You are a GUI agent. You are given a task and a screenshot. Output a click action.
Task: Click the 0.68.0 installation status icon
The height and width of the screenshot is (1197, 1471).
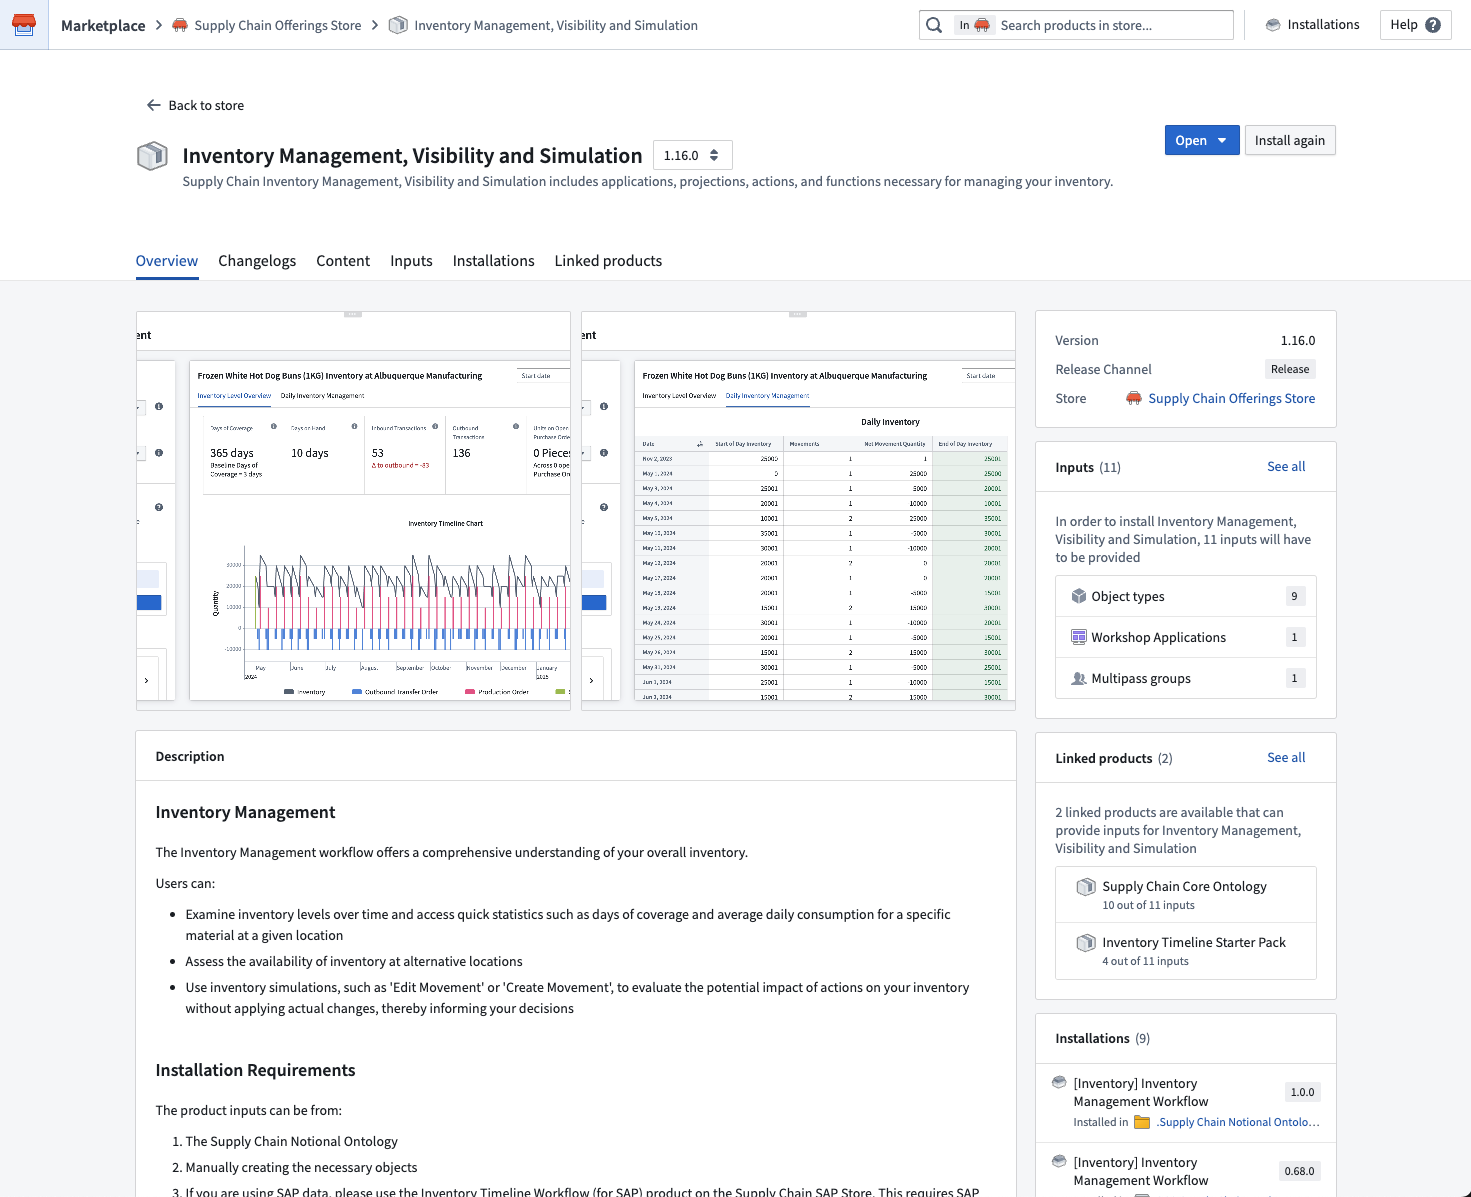[x=1060, y=1161]
